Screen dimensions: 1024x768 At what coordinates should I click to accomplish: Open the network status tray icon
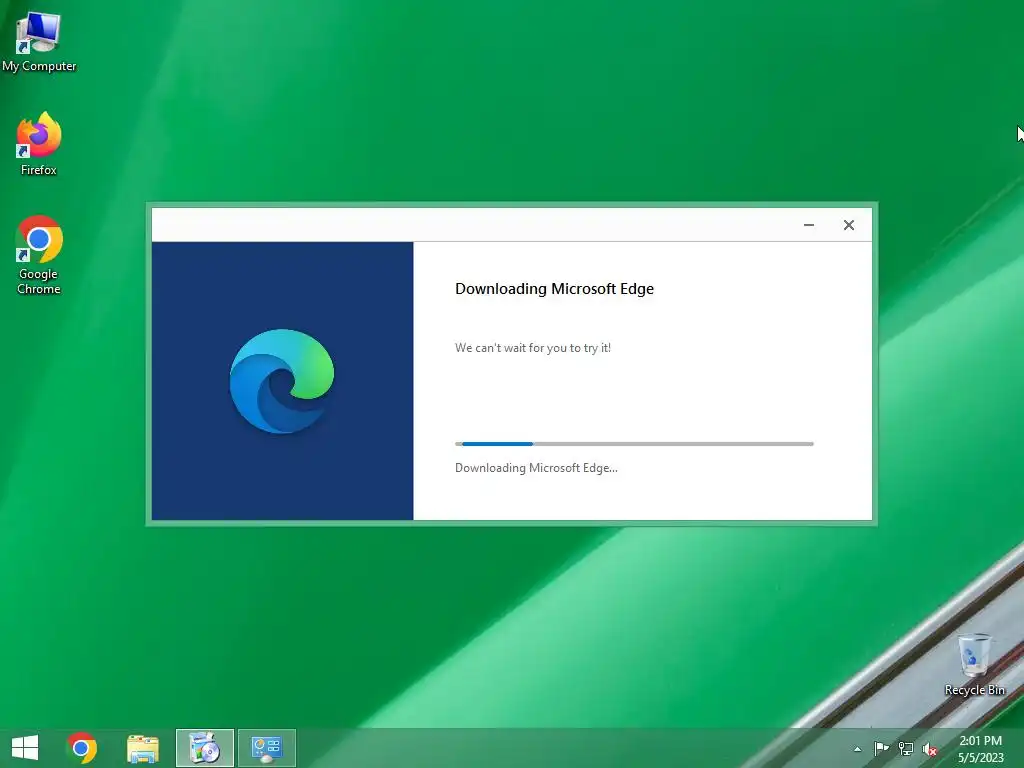point(906,748)
